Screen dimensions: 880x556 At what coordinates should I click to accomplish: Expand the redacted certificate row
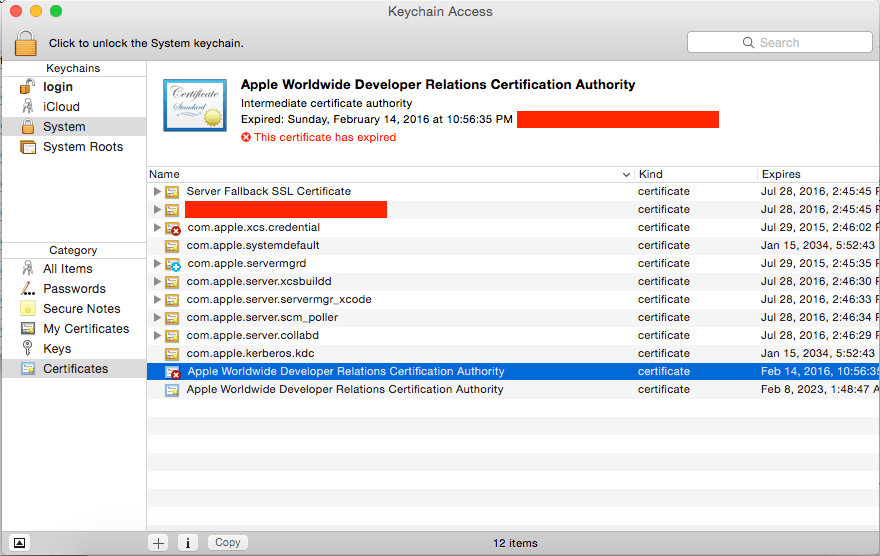pos(157,209)
